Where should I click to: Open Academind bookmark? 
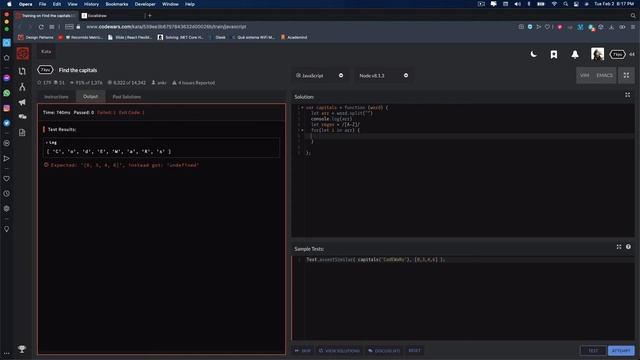pyautogui.click(x=294, y=37)
